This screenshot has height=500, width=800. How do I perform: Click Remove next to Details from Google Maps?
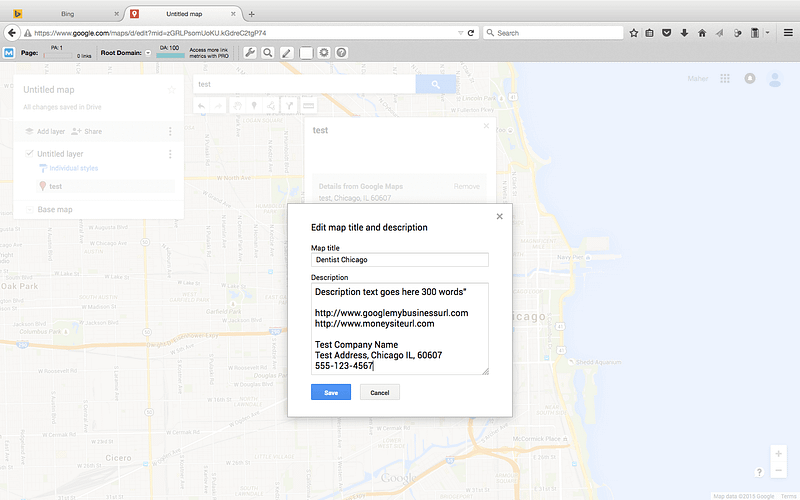tap(466, 187)
